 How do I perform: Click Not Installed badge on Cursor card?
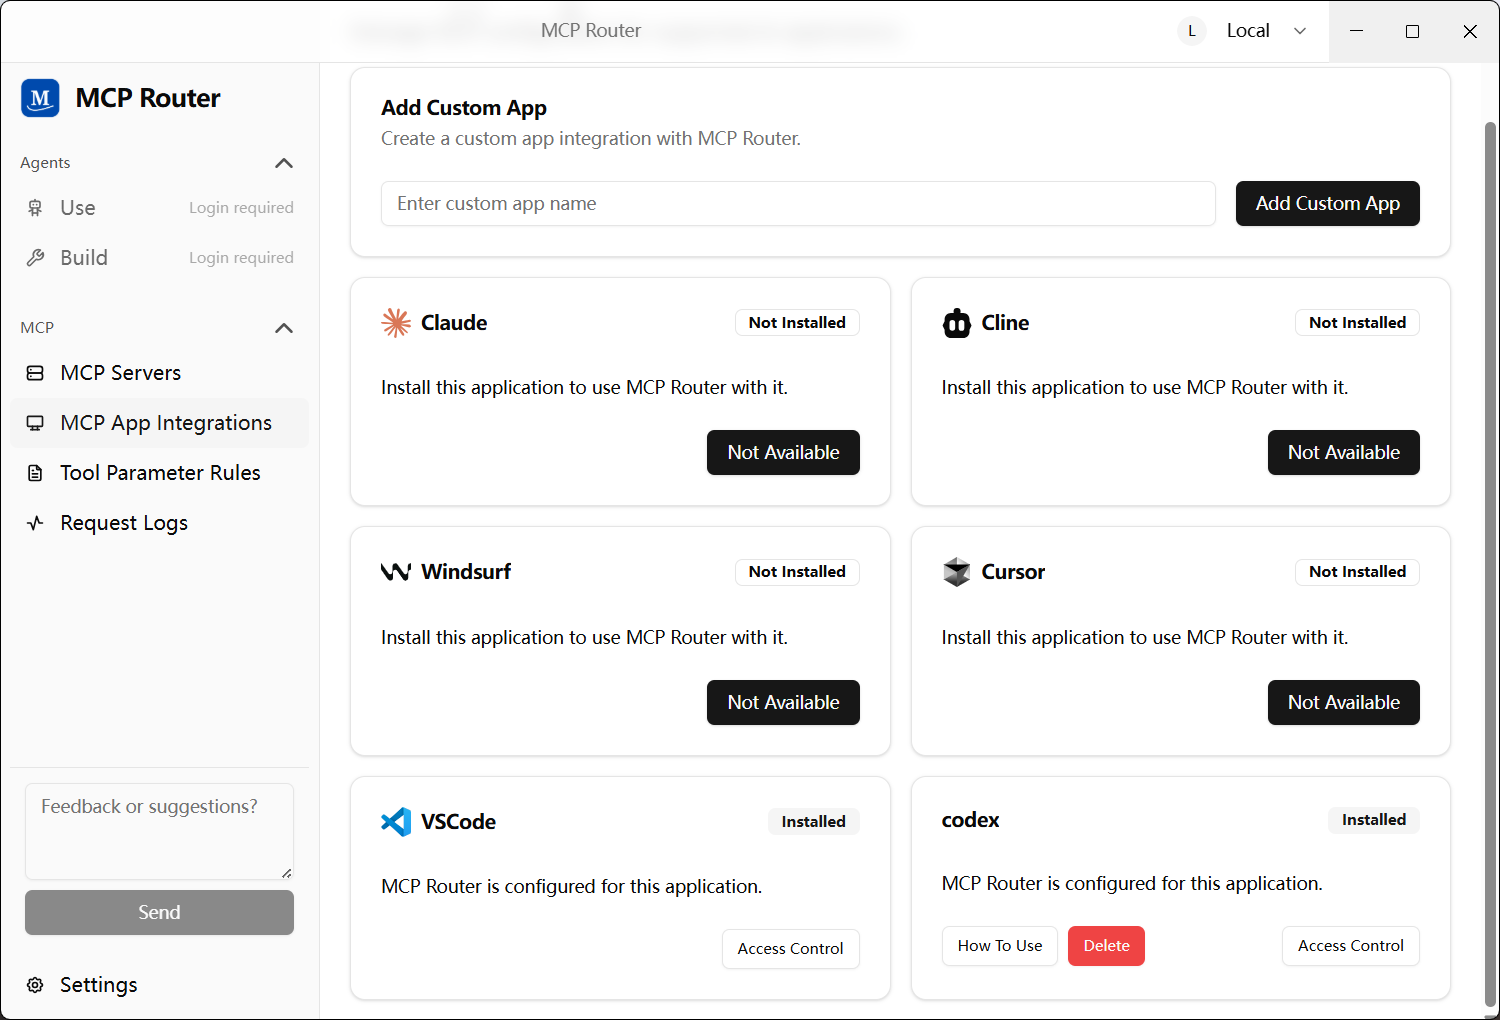1357,572
